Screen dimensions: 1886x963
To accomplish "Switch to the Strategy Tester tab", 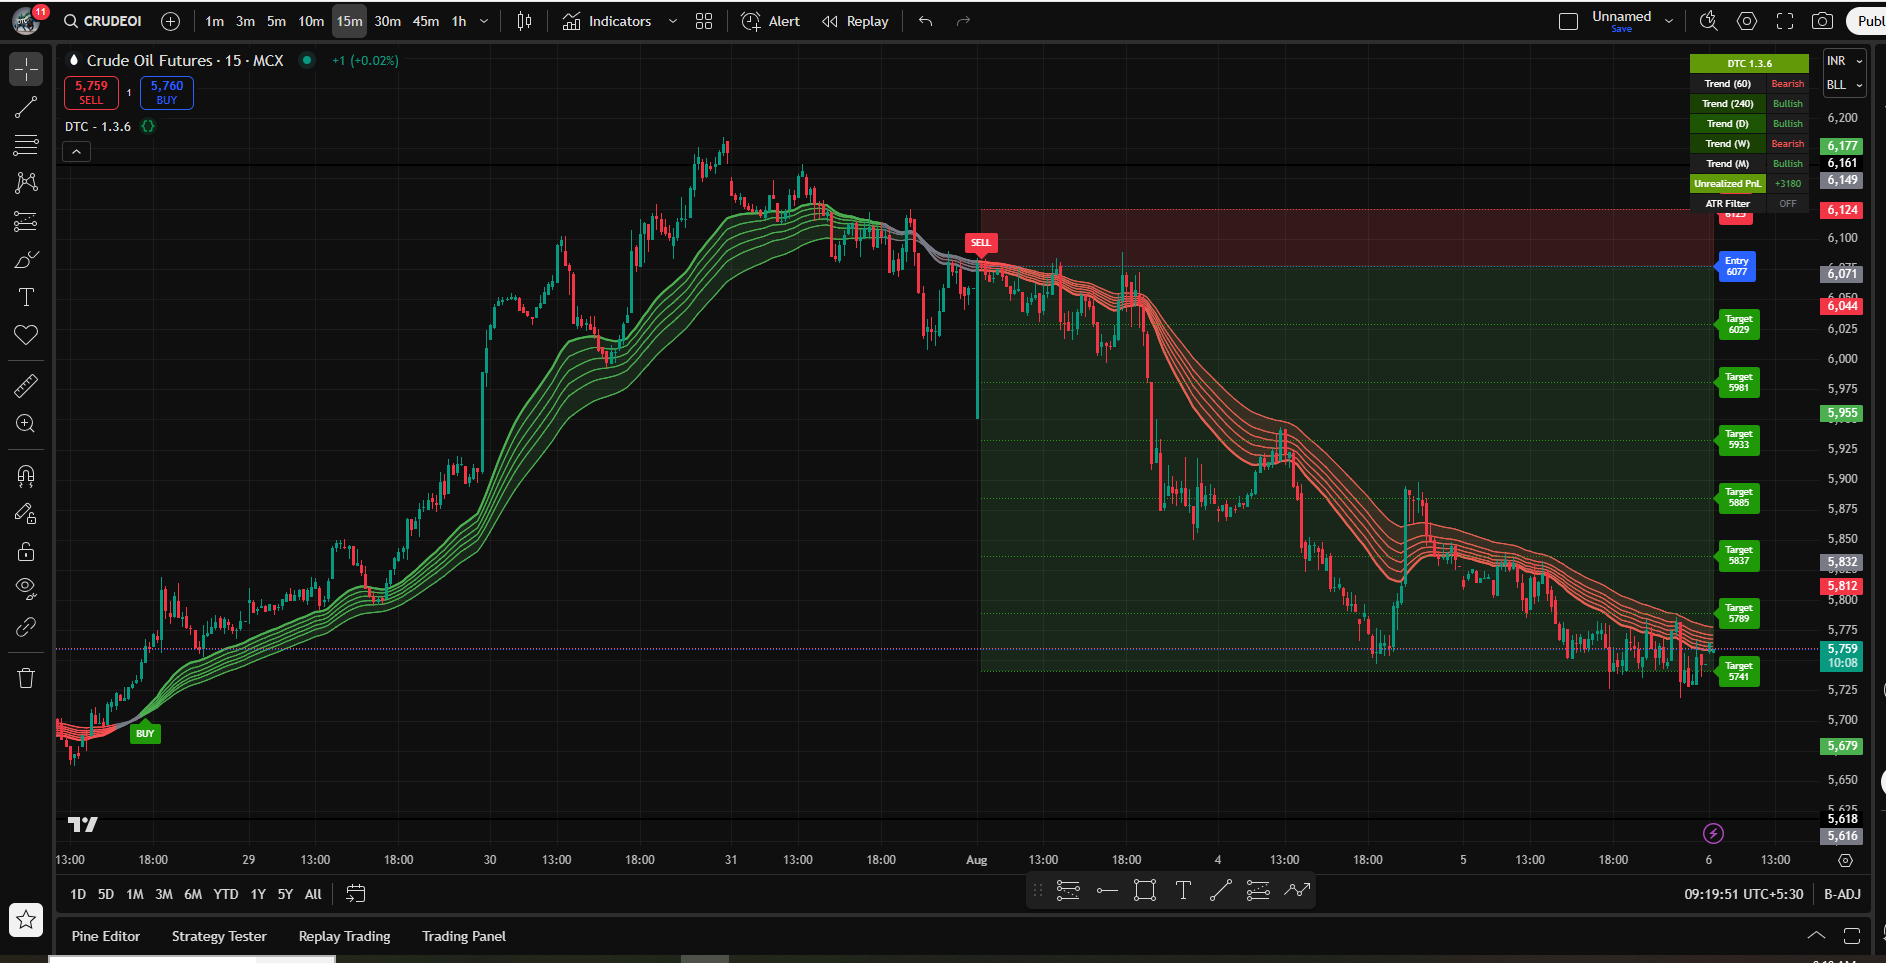I will [x=219, y=936].
